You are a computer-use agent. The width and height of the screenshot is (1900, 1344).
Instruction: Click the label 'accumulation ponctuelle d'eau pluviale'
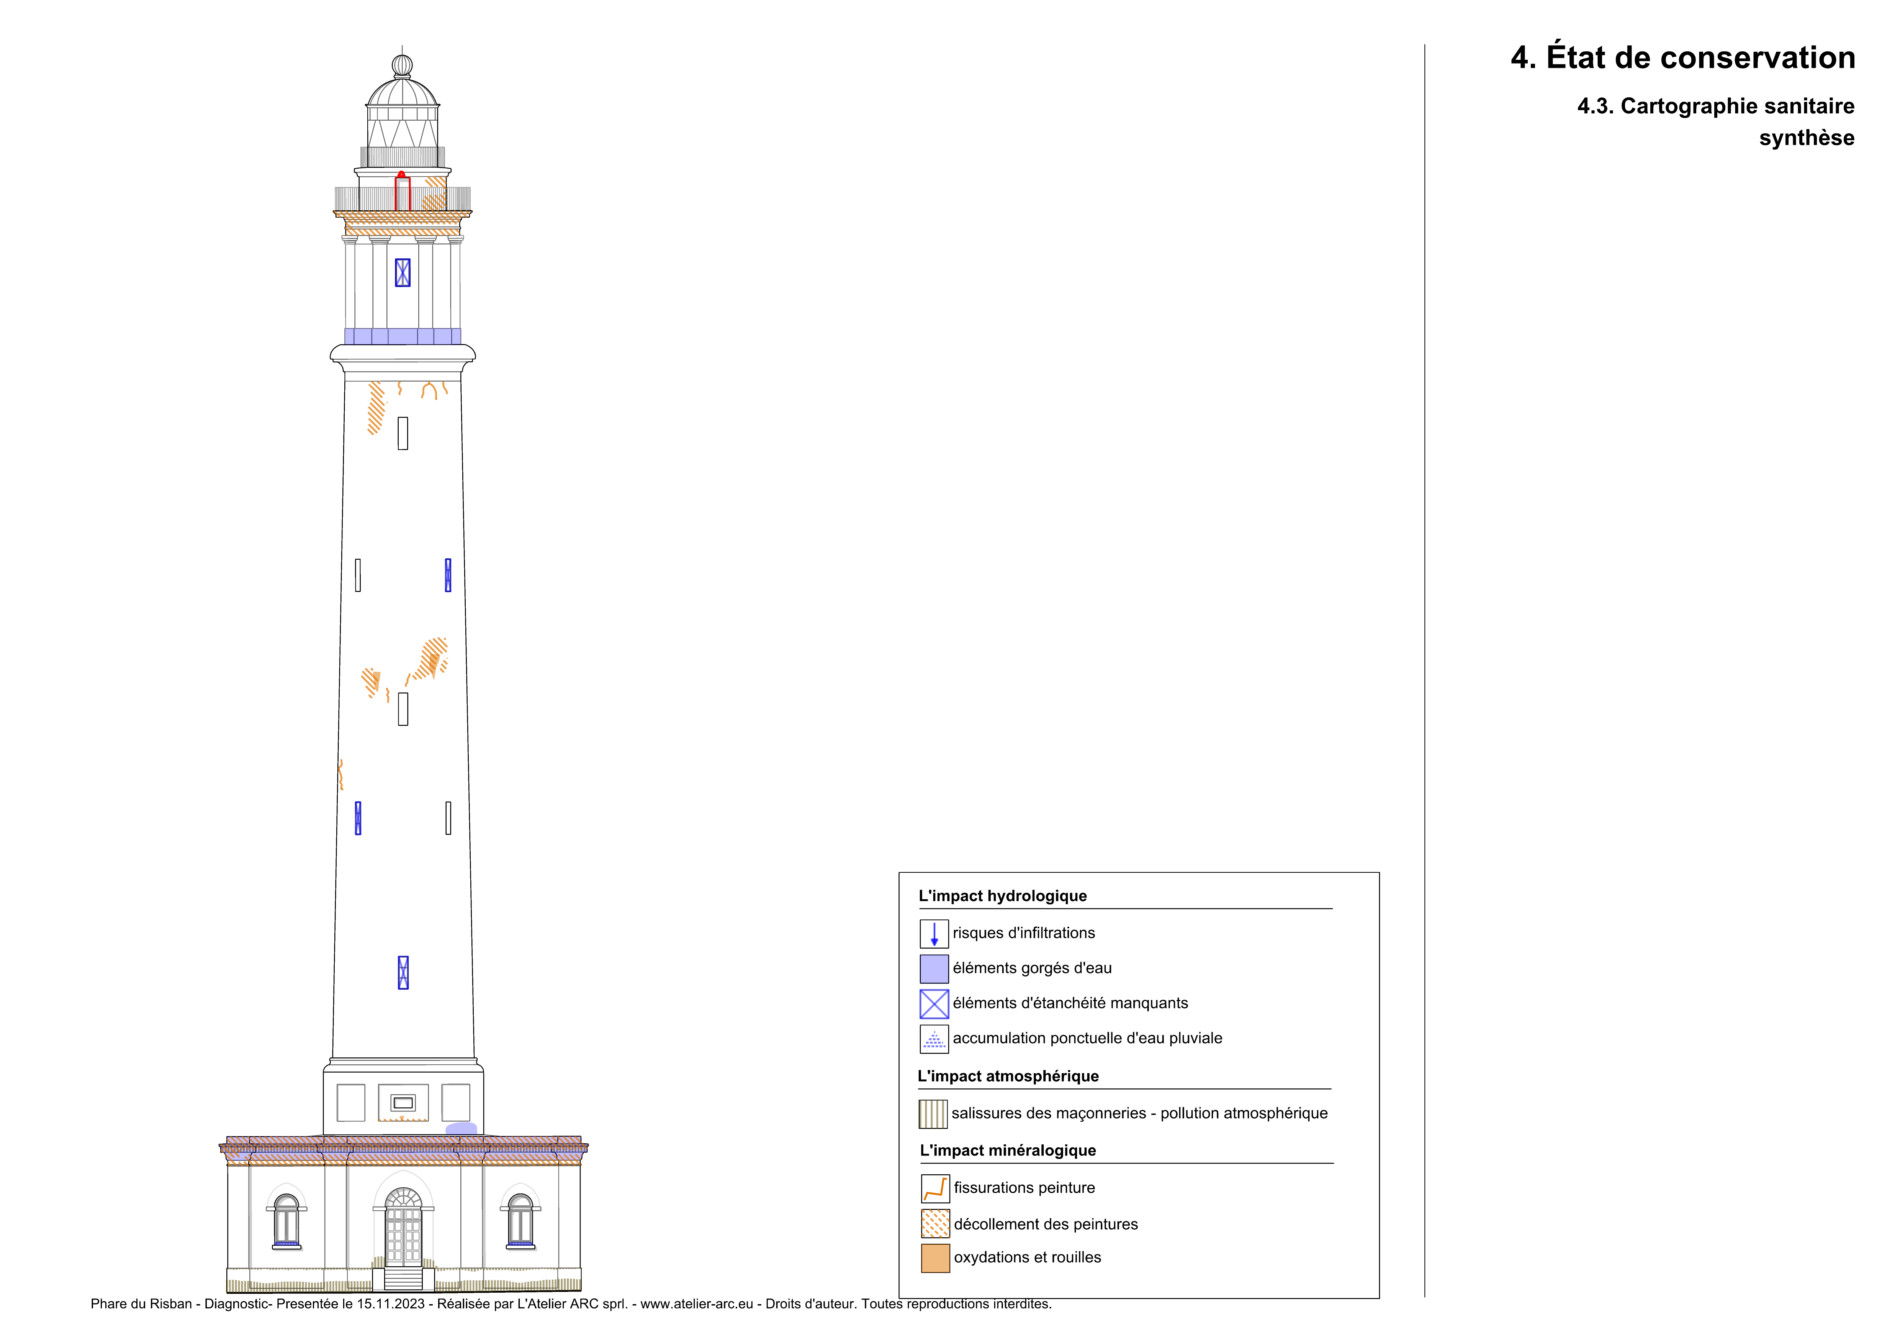(1087, 1038)
